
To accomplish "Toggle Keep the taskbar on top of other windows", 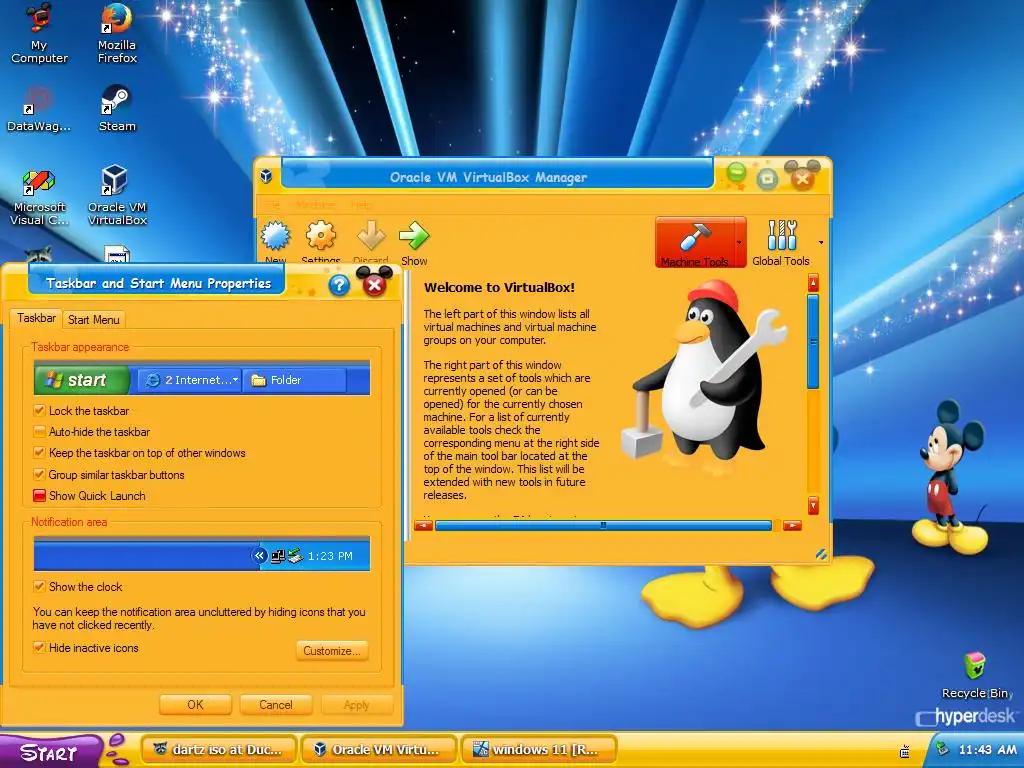I will (39, 453).
